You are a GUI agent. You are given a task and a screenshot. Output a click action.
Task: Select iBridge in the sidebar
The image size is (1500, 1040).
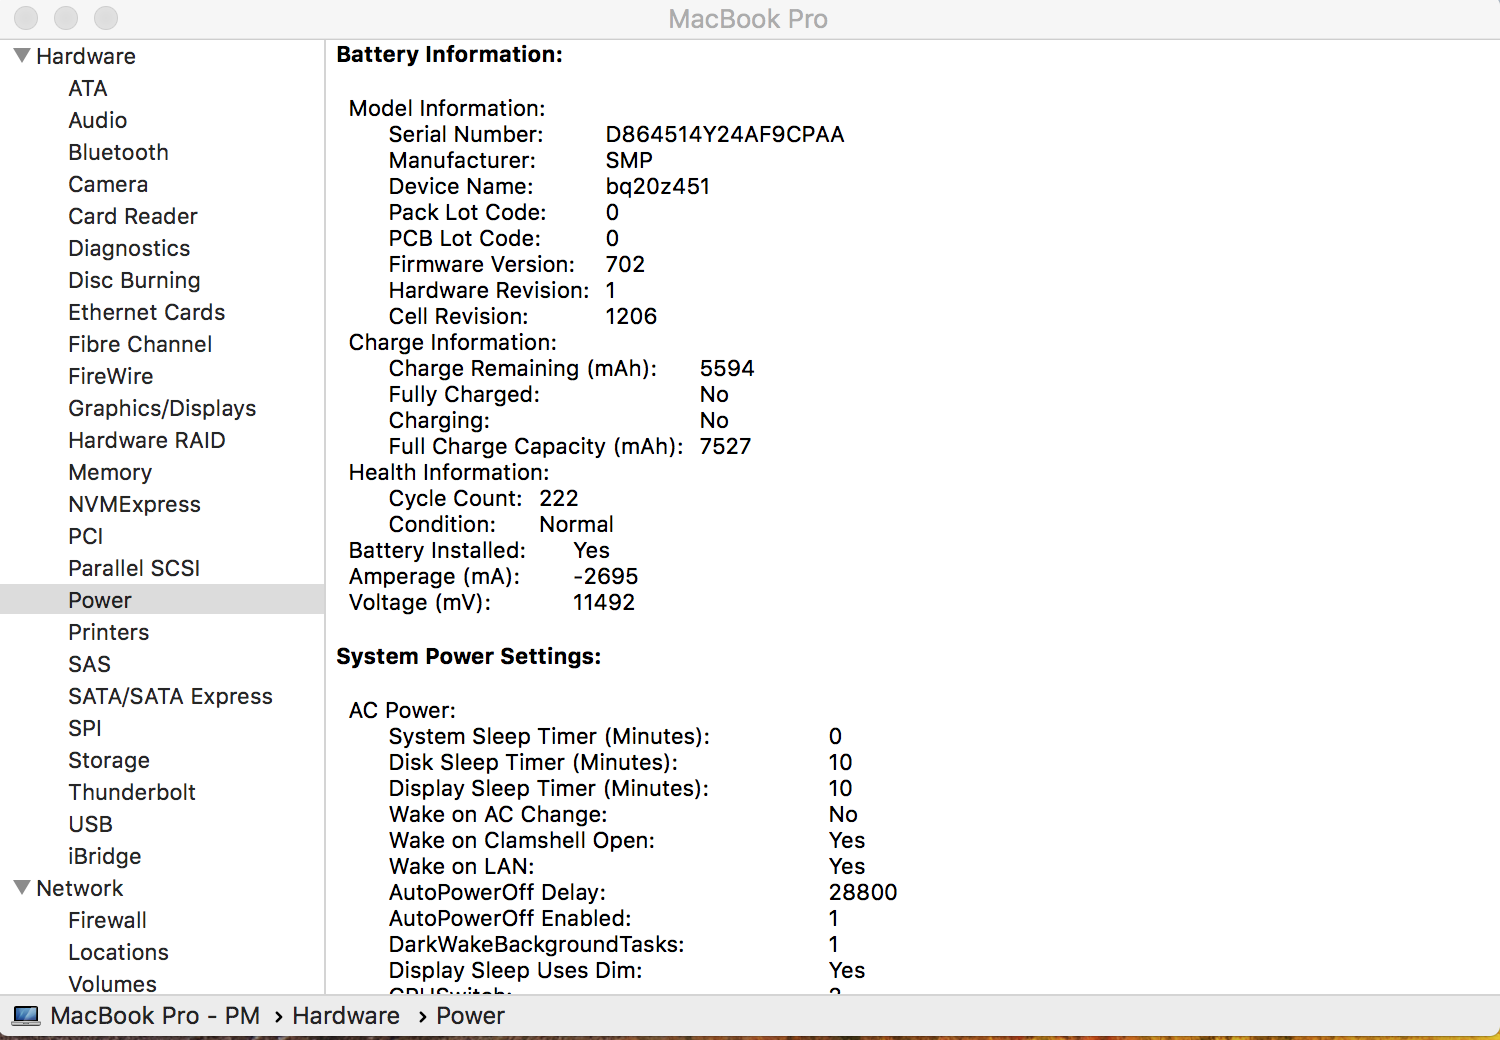(x=105, y=856)
